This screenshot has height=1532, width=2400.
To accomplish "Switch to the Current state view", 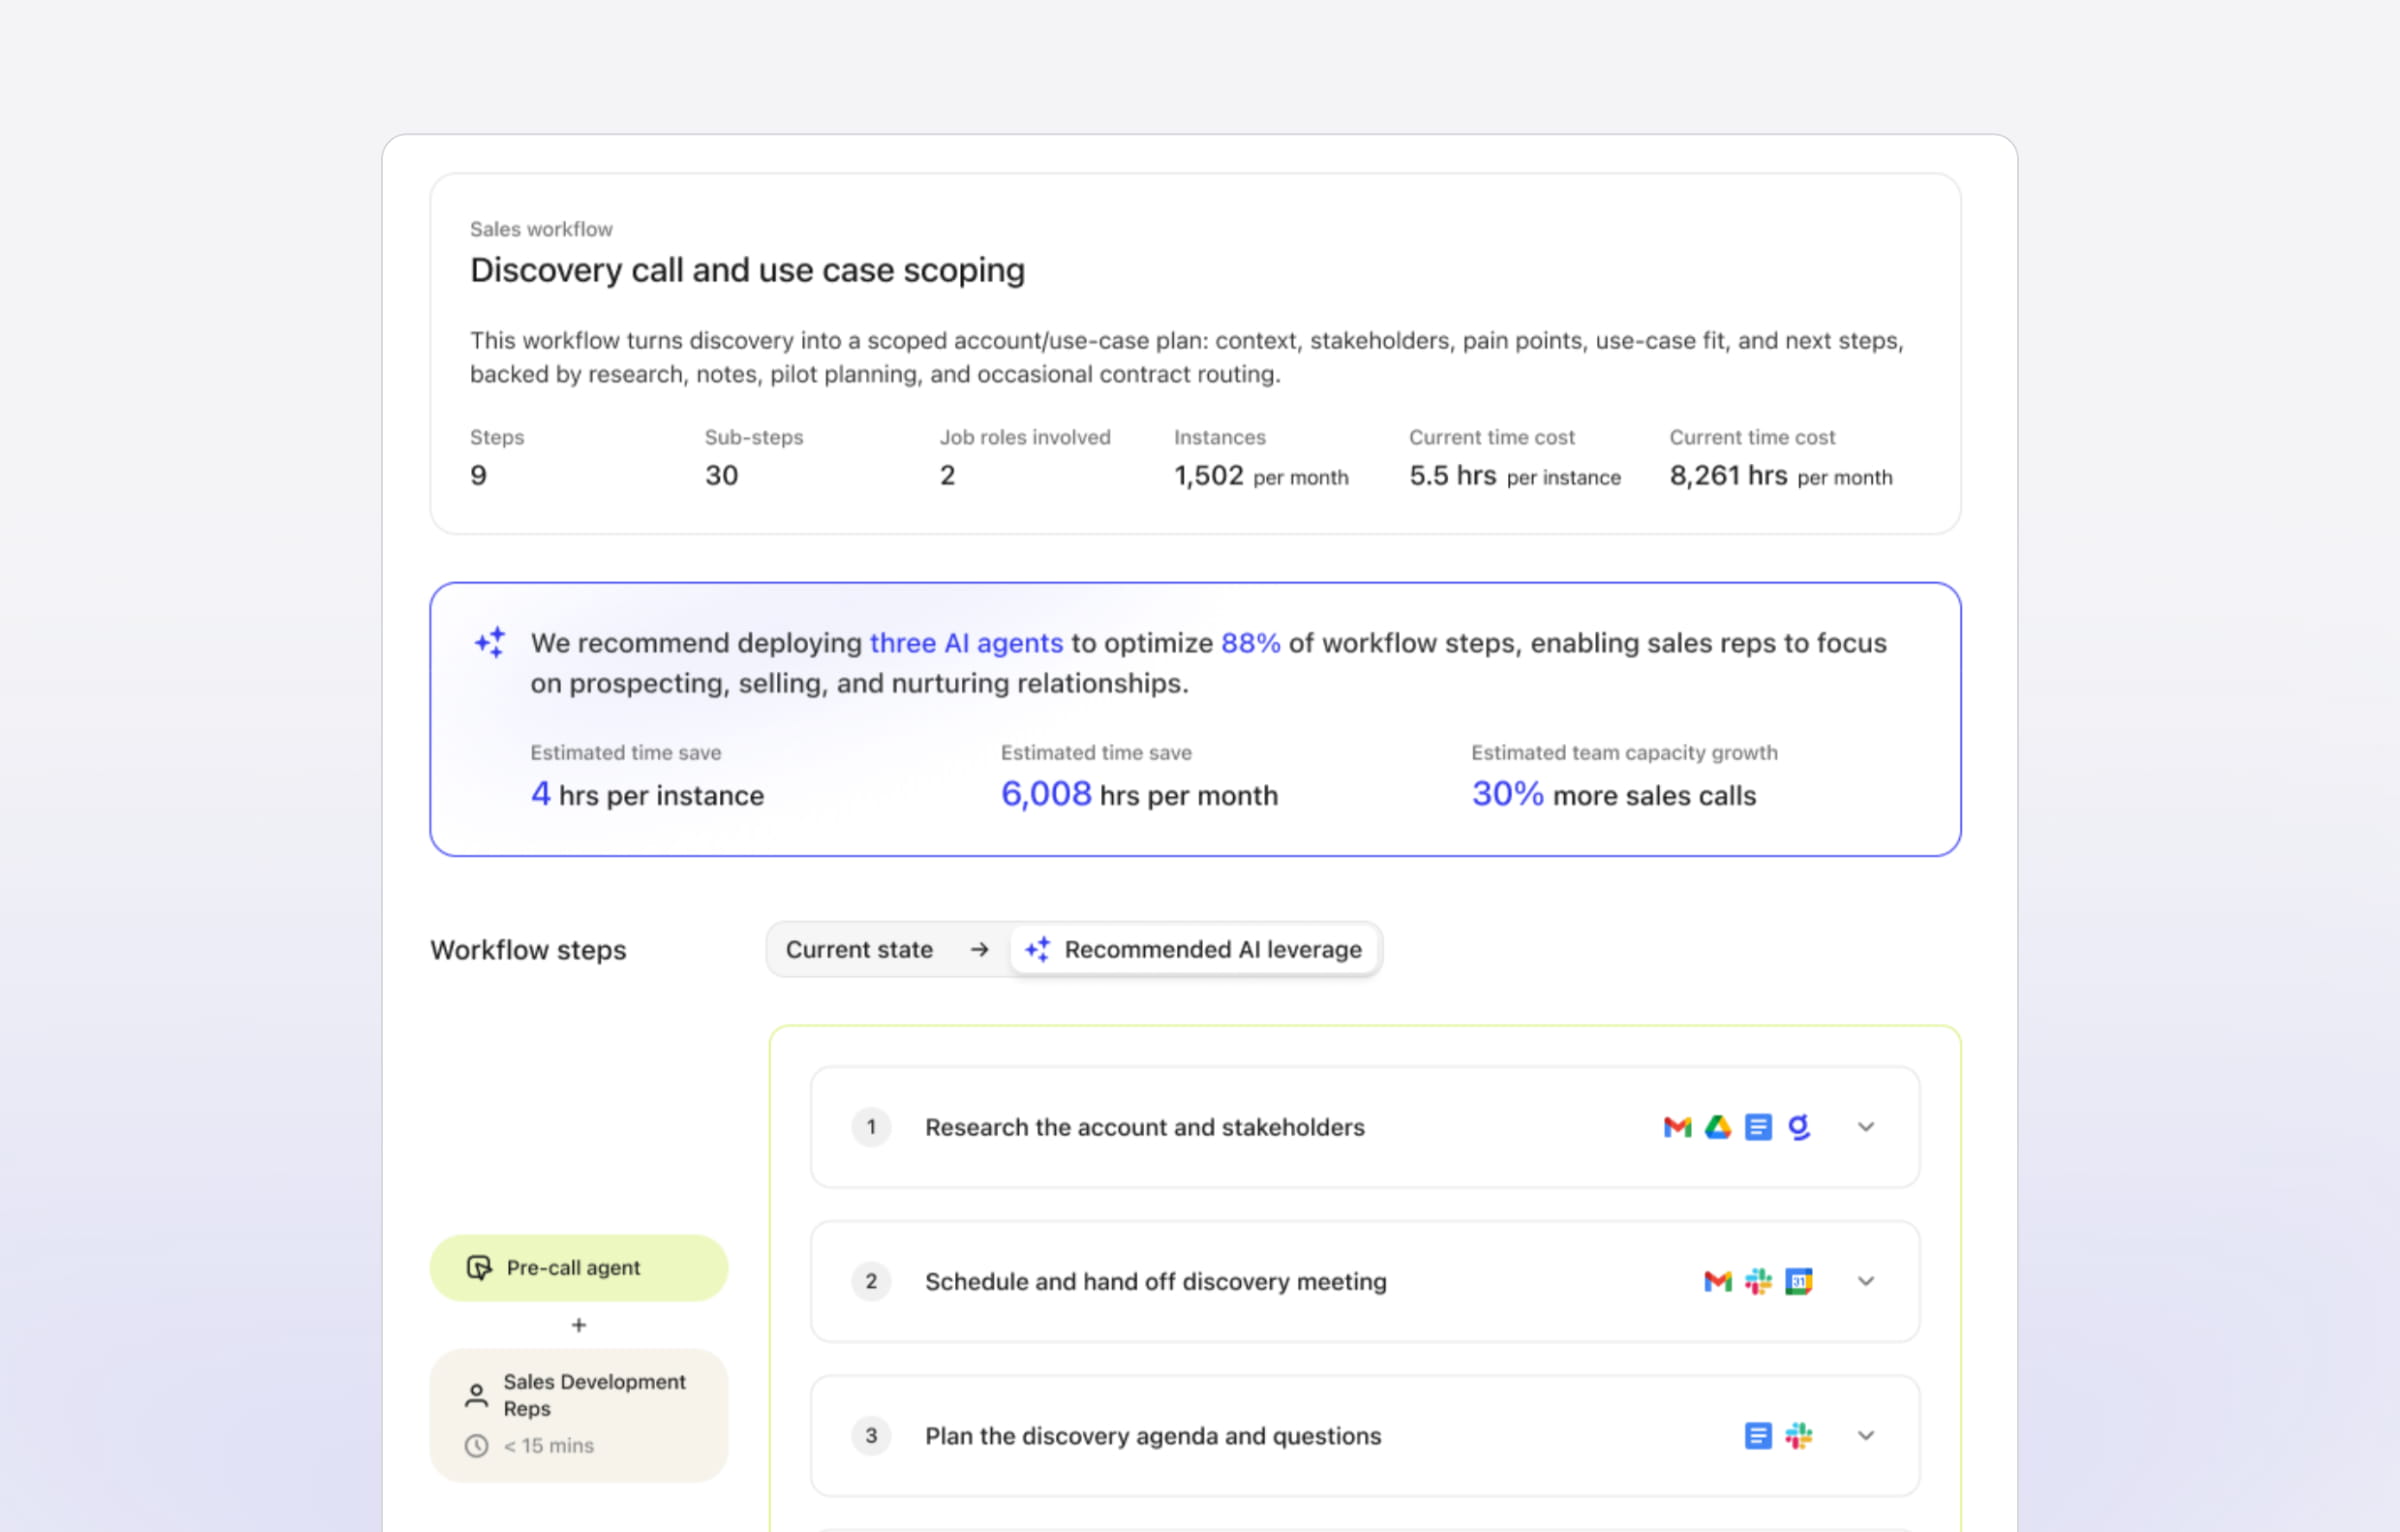I will point(860,949).
